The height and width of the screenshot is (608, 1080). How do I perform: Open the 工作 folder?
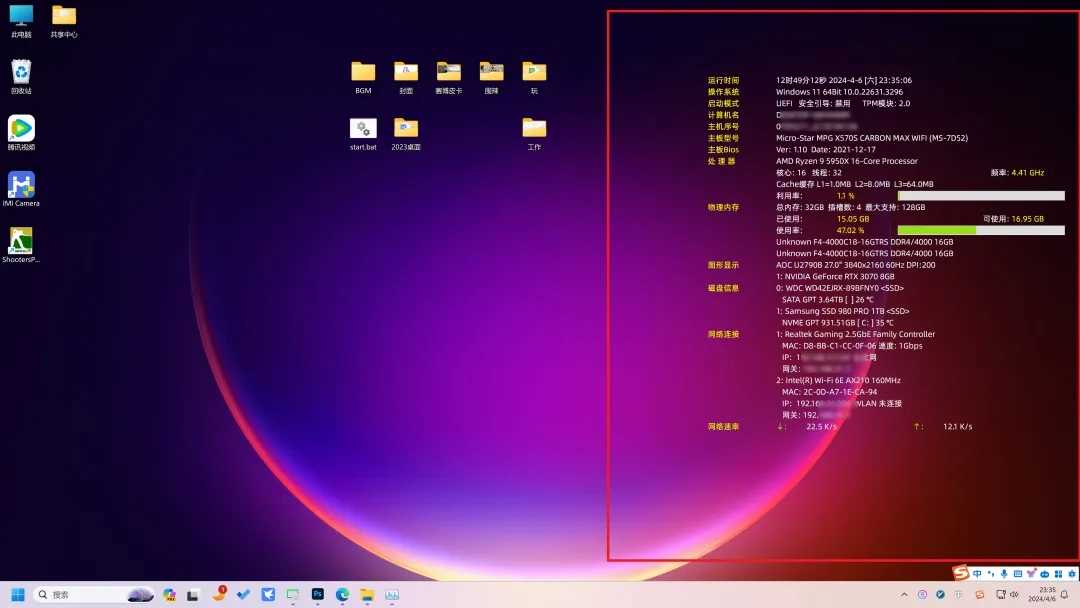tap(533, 131)
